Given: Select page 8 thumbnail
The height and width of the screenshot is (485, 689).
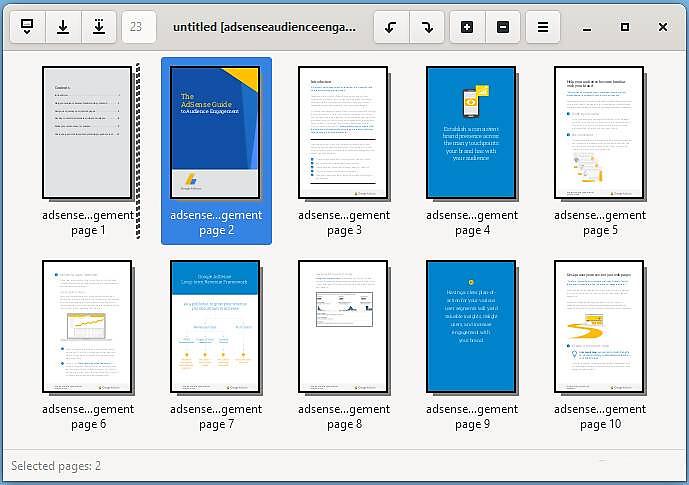Looking at the screenshot, I should 343,326.
